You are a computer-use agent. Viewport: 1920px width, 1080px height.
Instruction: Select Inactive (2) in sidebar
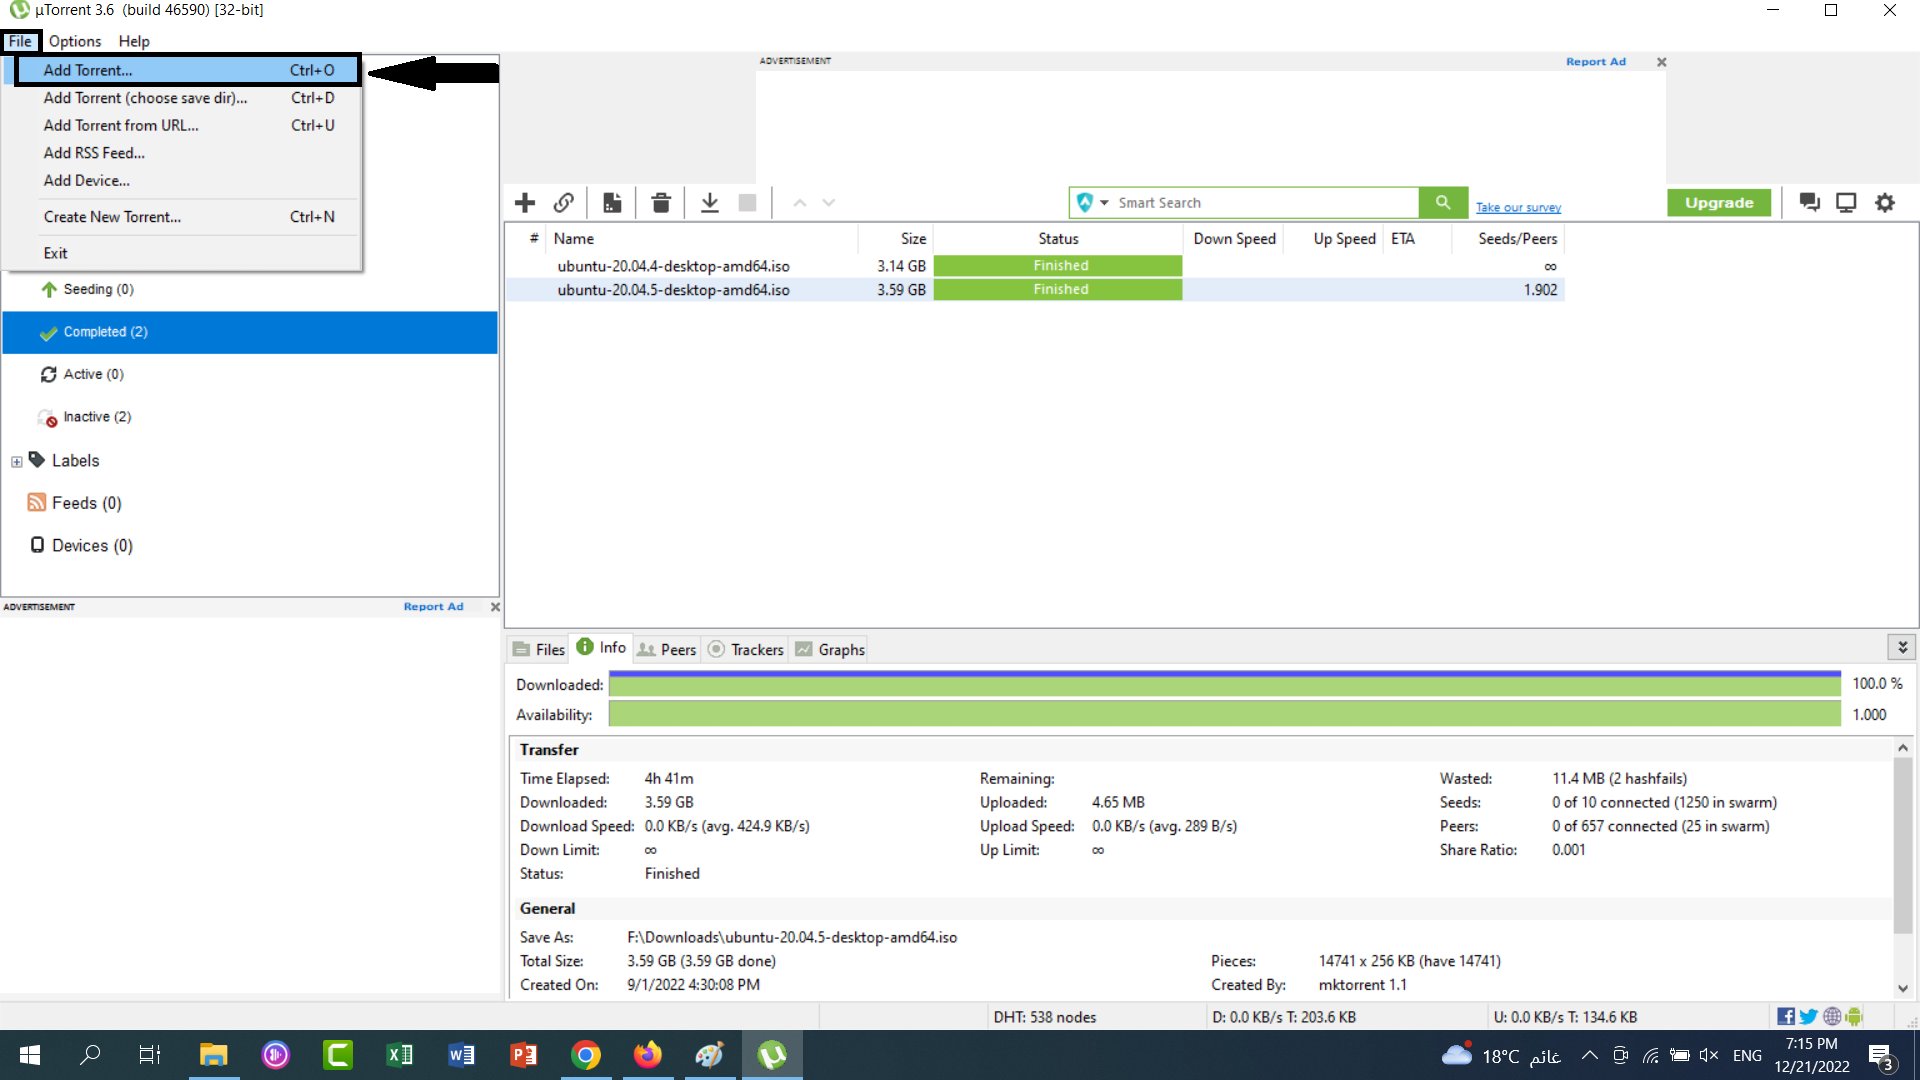tap(250, 417)
